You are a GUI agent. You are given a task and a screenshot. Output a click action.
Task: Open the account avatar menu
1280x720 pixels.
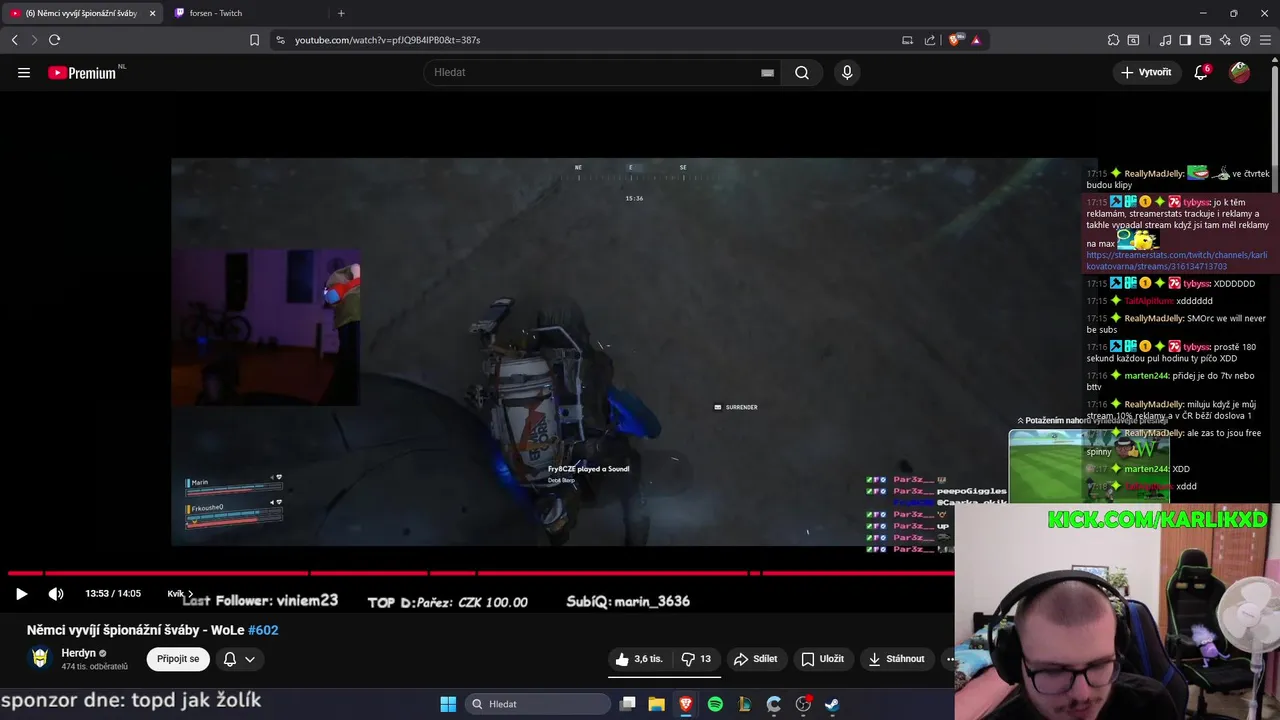point(1240,72)
